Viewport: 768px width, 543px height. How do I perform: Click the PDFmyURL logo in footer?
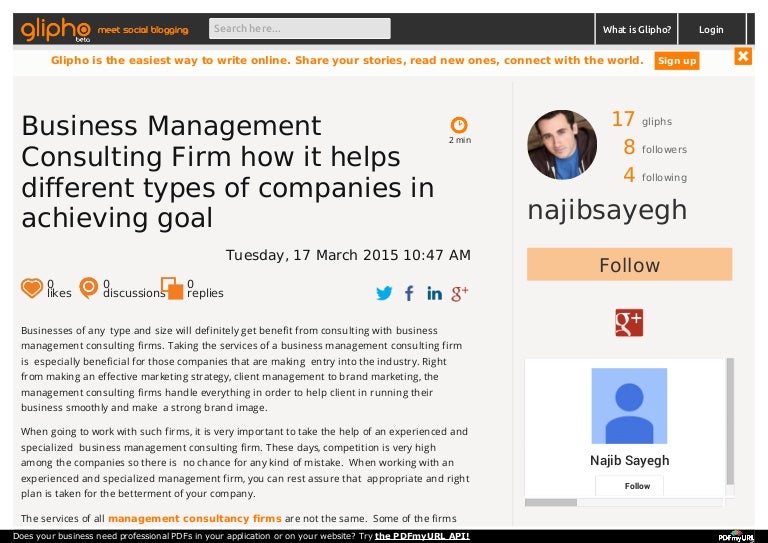coord(736,537)
